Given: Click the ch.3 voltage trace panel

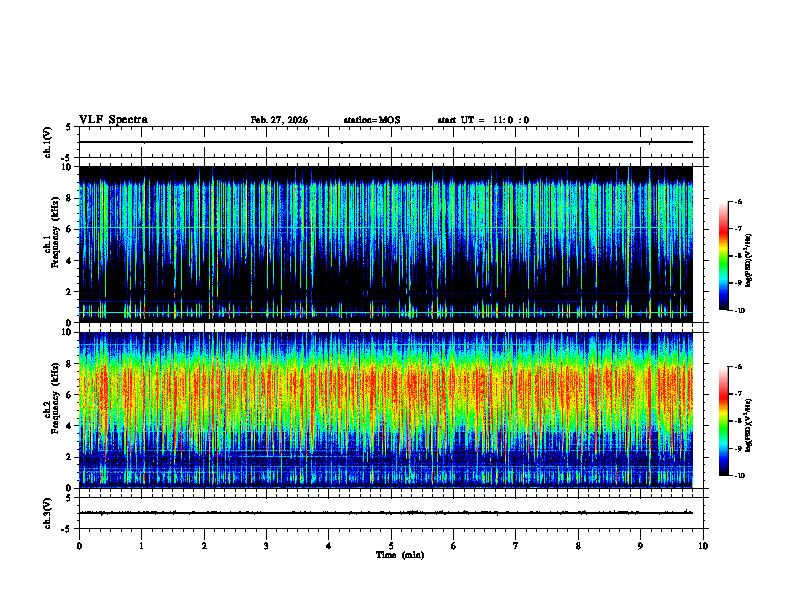Looking at the screenshot, I should (x=391, y=513).
